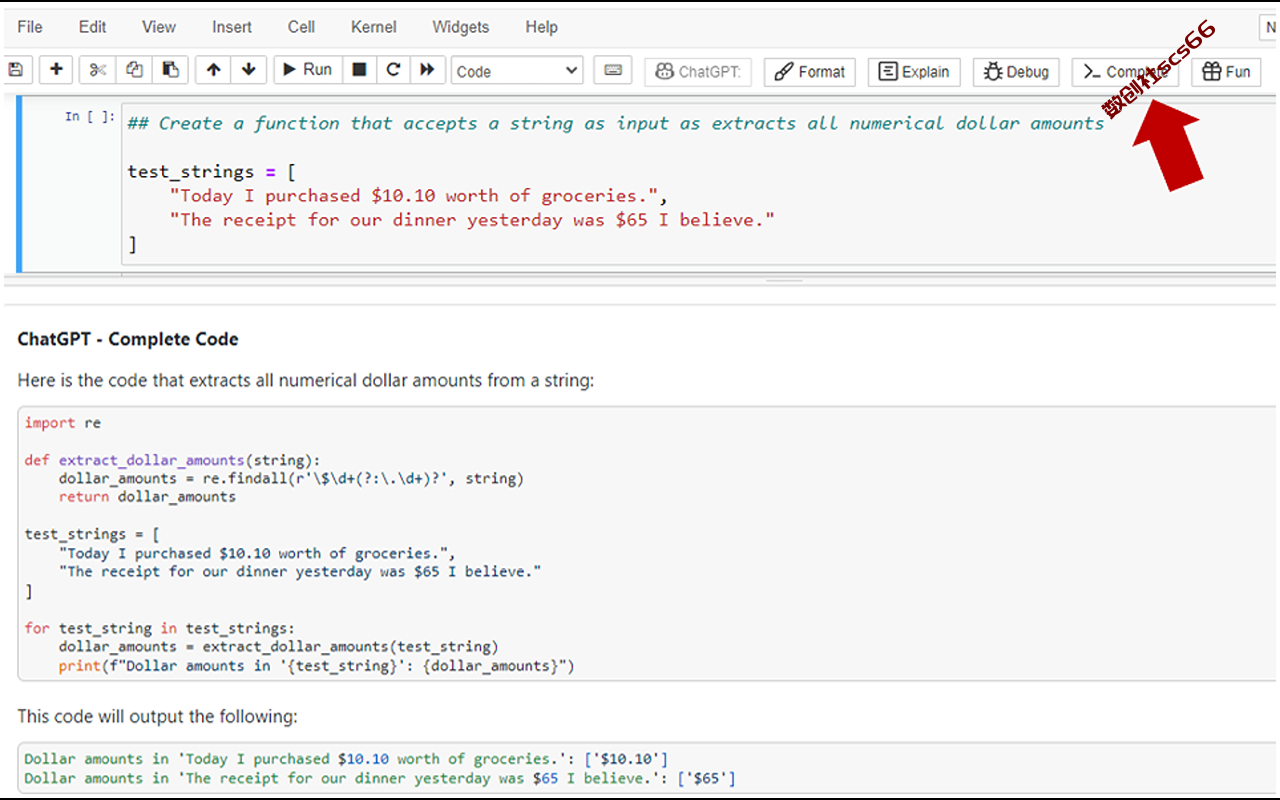Viewport: 1280px width, 800px height.
Task: Click the comment line '## Create a function...'
Action: click(x=616, y=123)
